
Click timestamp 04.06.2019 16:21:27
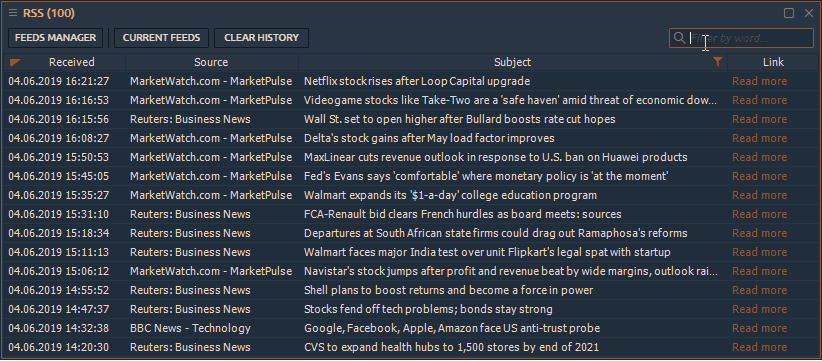pos(59,81)
